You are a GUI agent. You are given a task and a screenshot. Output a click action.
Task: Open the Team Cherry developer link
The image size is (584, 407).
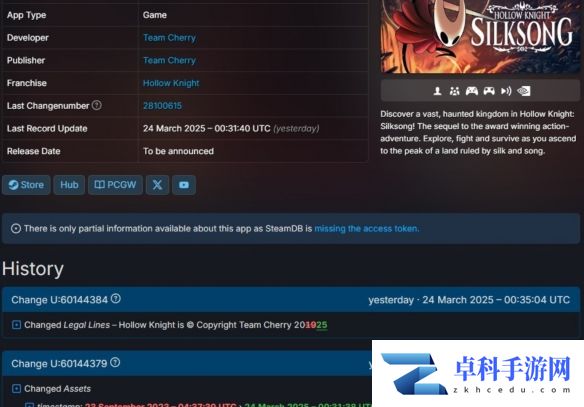point(169,38)
